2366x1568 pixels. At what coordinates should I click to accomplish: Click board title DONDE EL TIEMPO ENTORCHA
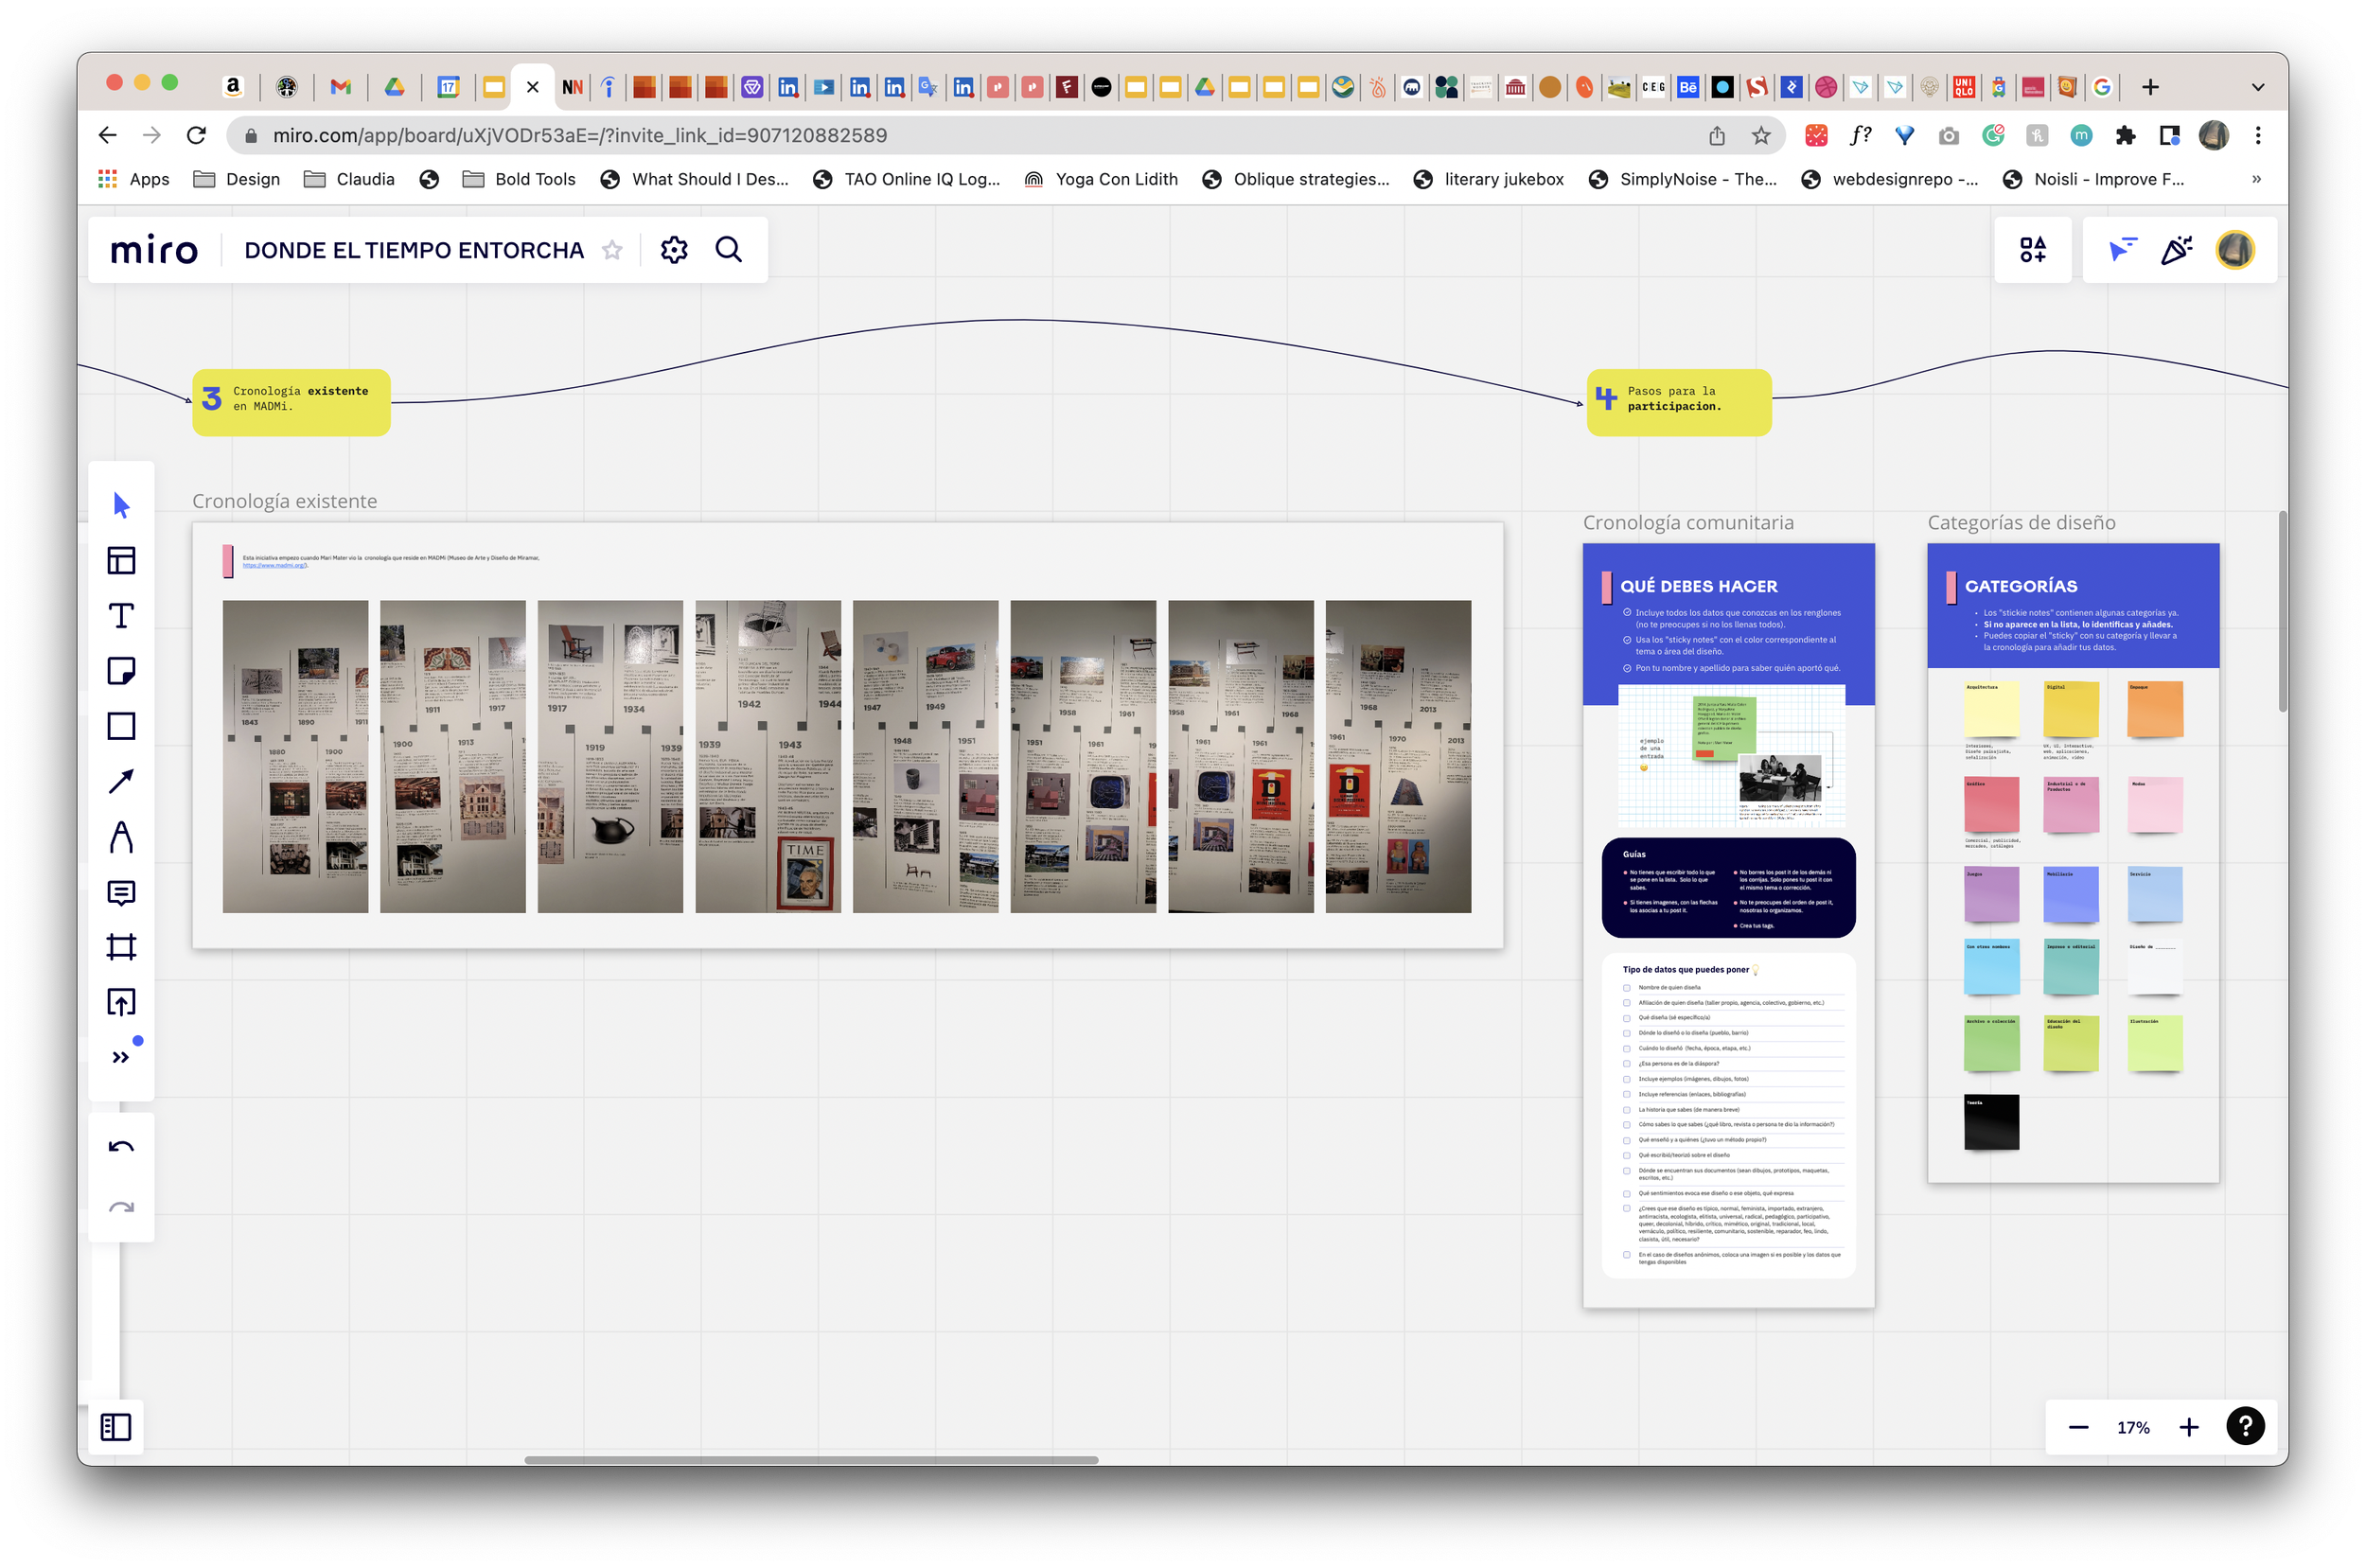(414, 250)
